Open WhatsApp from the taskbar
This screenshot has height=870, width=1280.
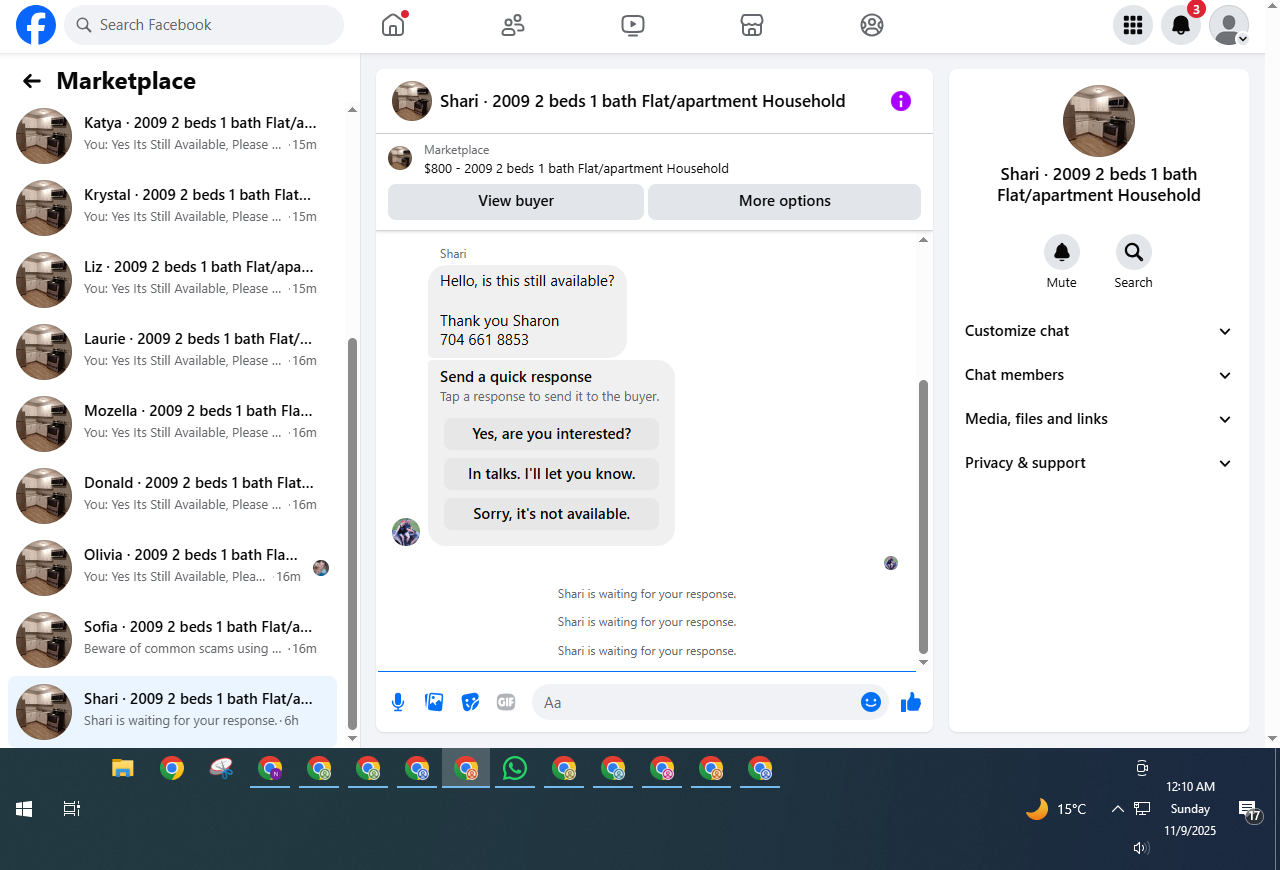coord(515,768)
